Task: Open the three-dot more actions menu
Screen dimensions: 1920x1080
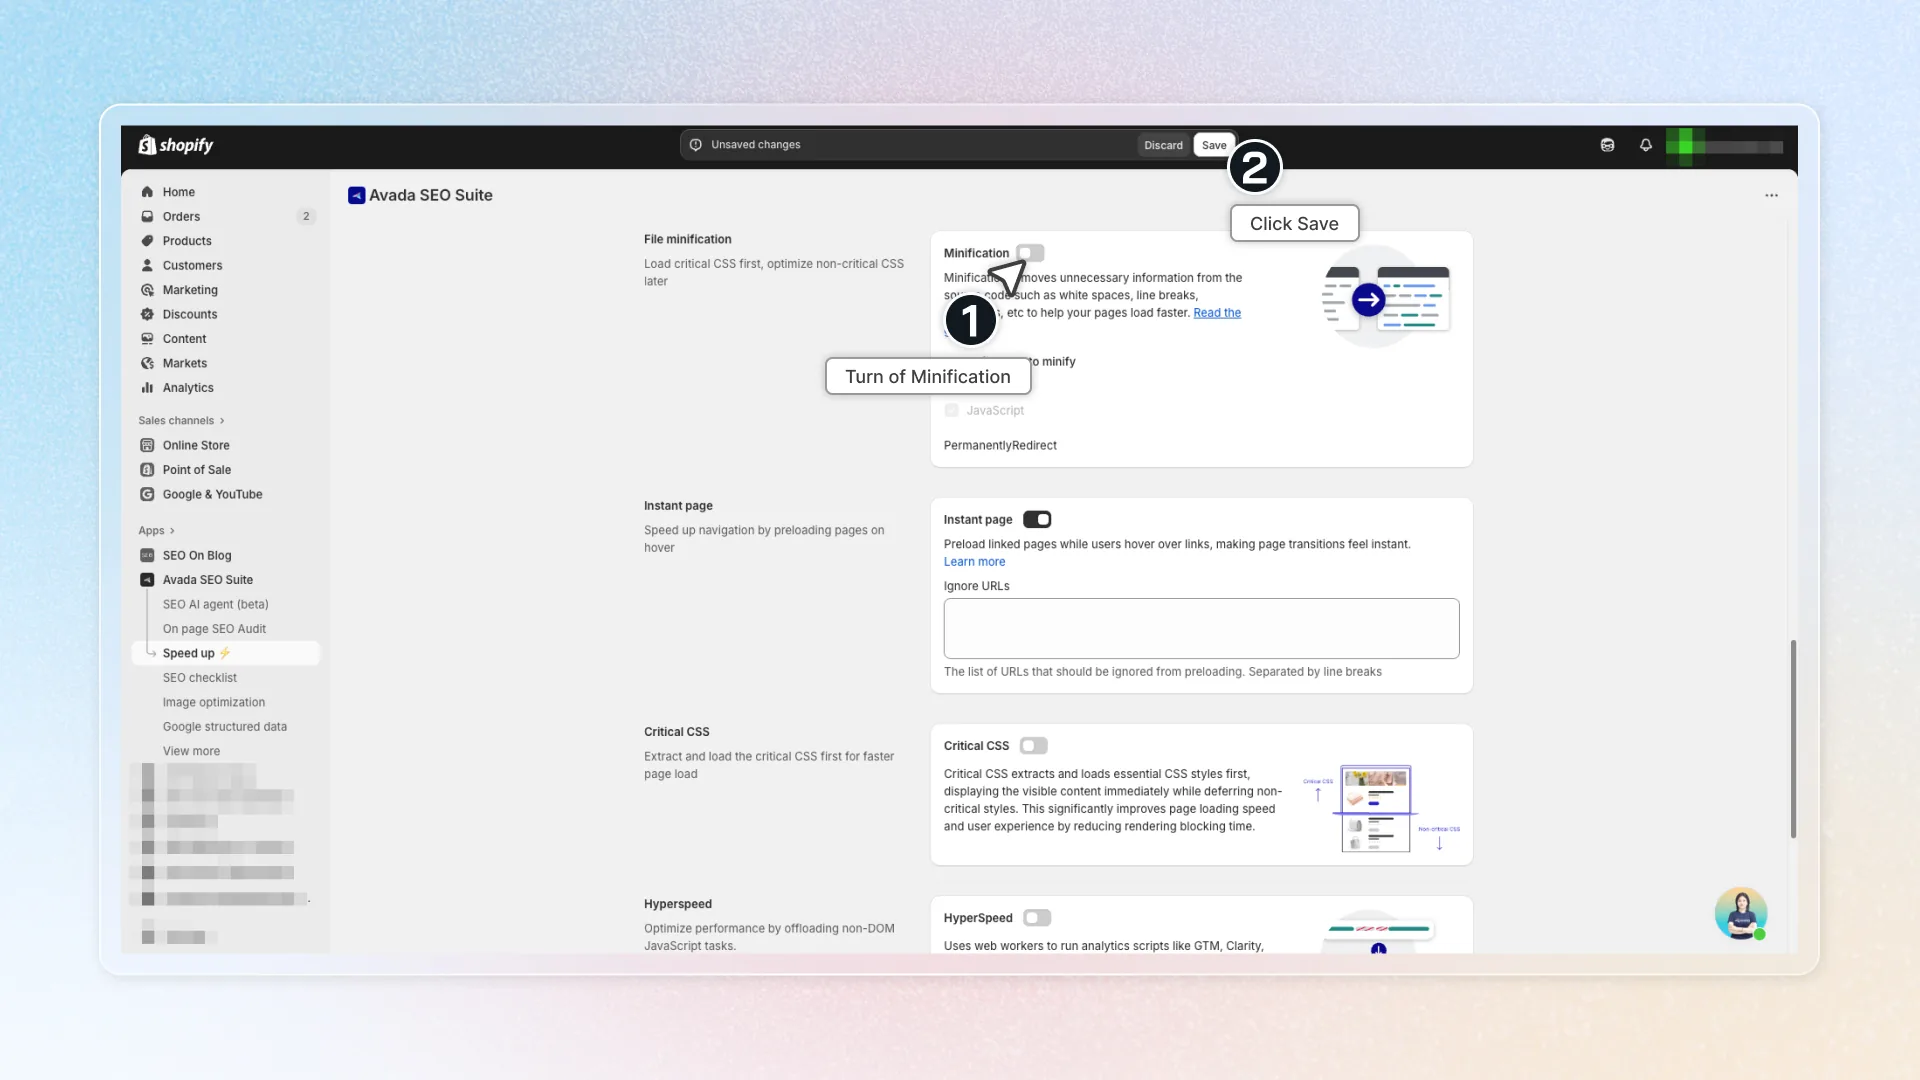Action: [1771, 195]
